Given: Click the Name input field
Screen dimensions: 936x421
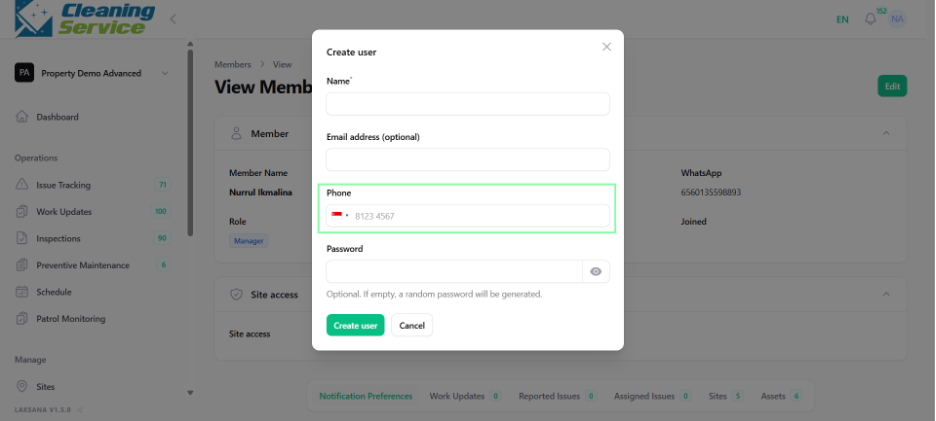Looking at the screenshot, I should (x=468, y=104).
